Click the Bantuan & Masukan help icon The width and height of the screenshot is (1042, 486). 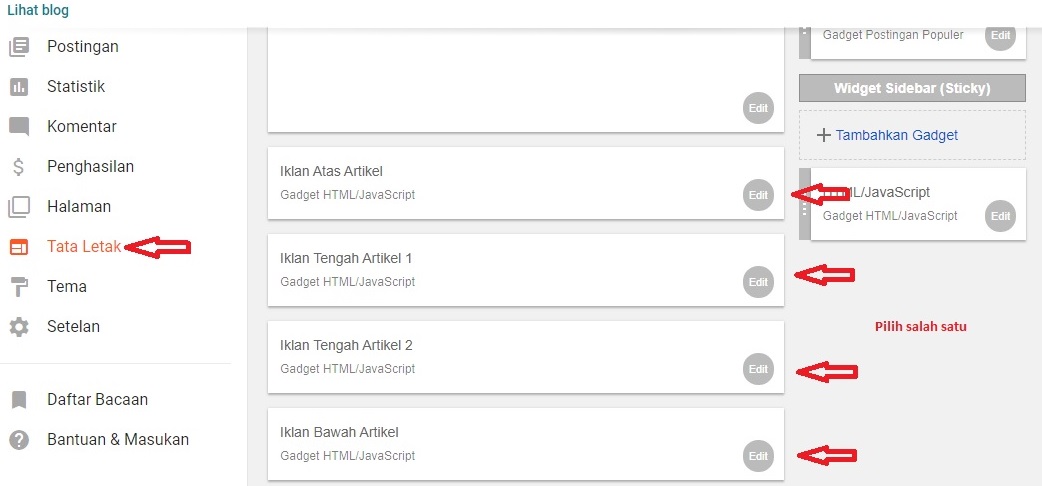(x=19, y=440)
